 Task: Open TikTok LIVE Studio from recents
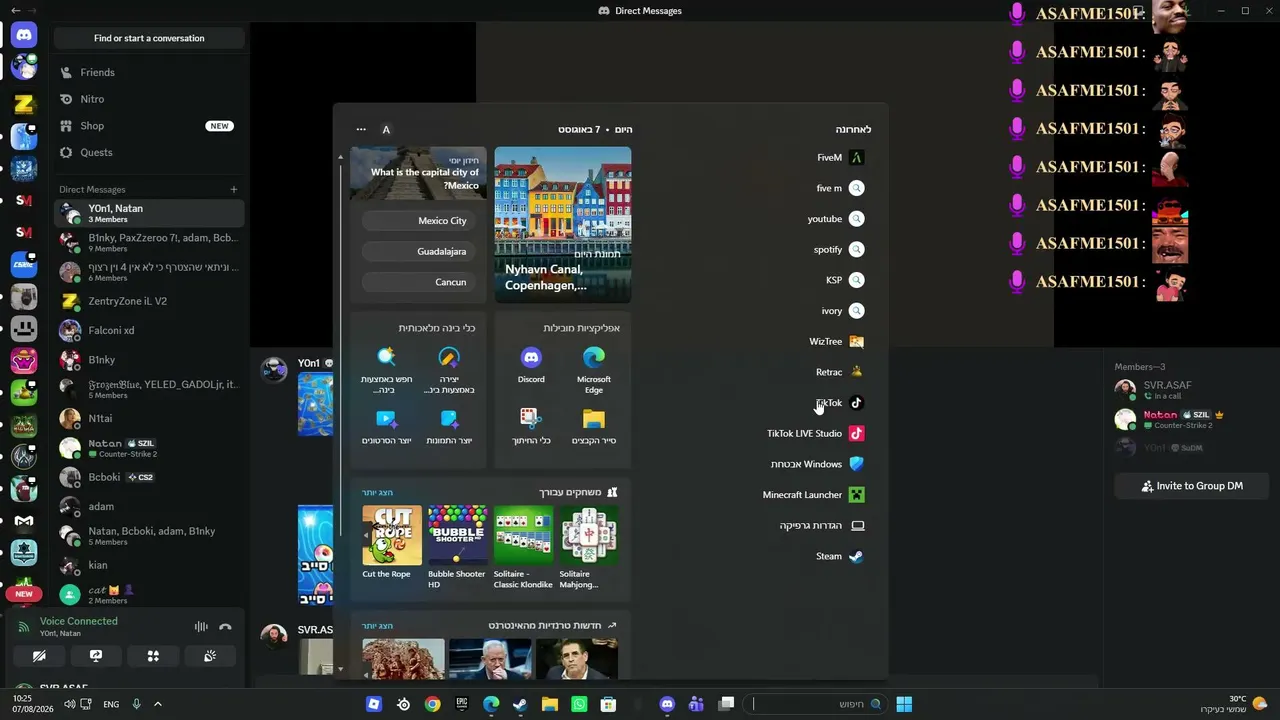click(815, 434)
